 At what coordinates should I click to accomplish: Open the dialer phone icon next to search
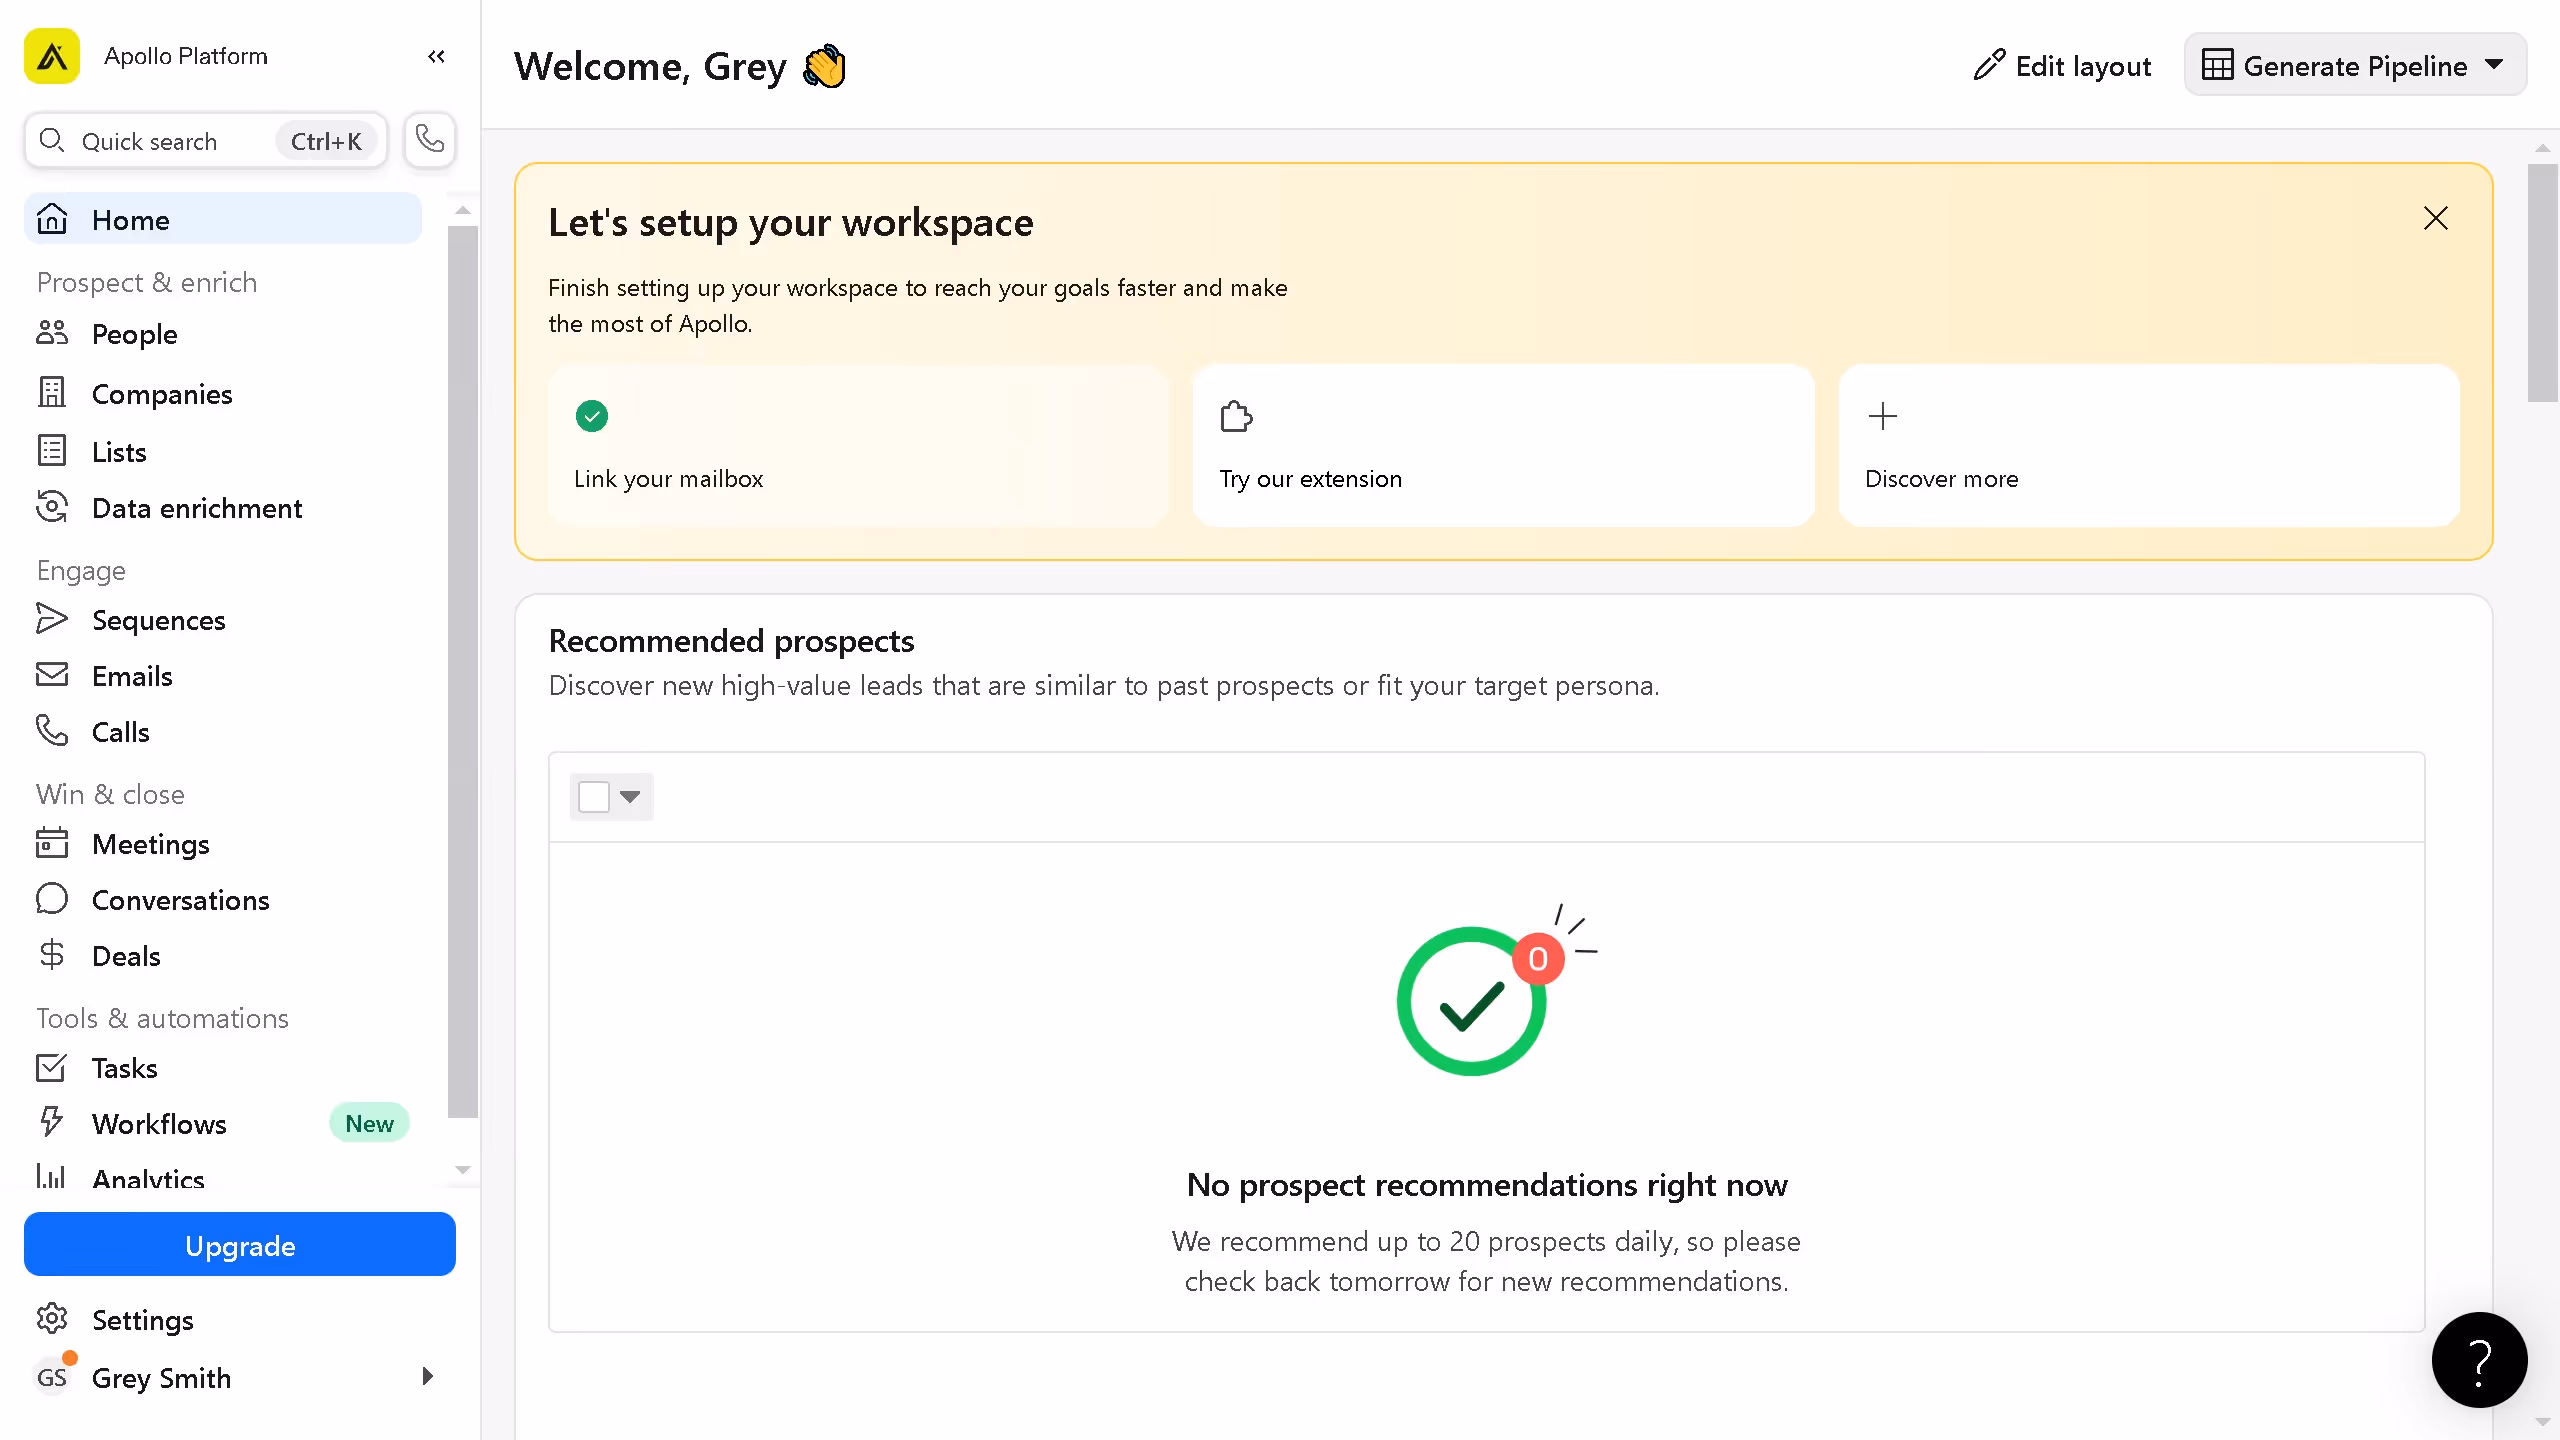coord(429,140)
